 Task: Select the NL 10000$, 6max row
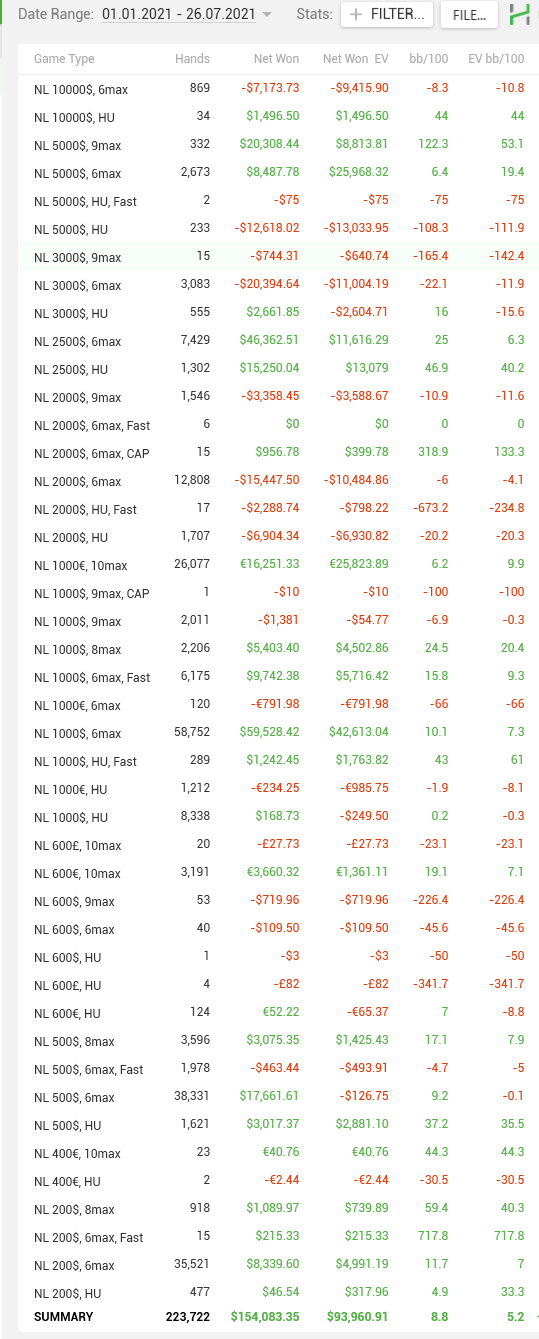pyautogui.click(x=278, y=89)
